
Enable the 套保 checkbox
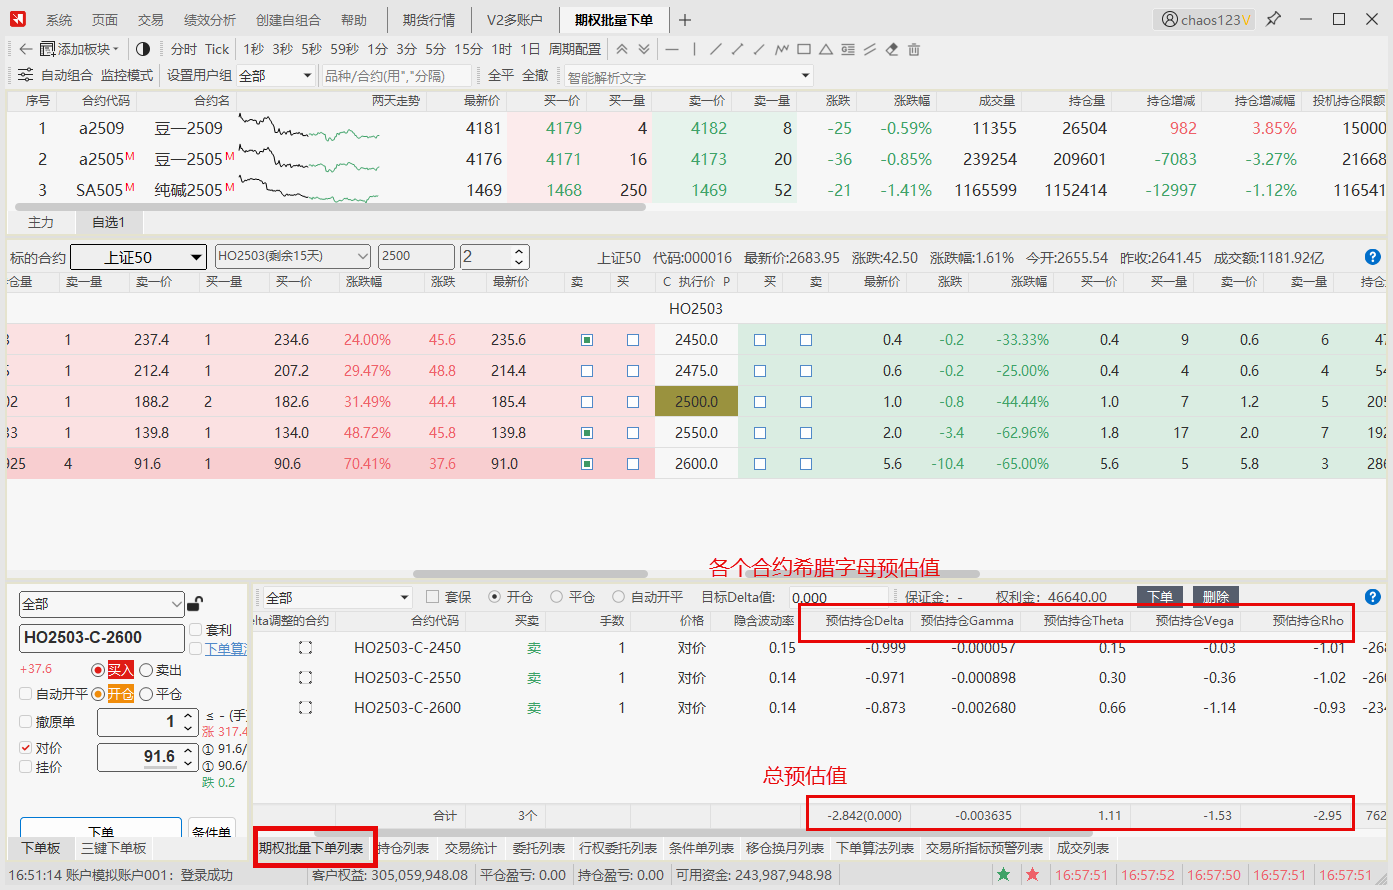coord(433,597)
